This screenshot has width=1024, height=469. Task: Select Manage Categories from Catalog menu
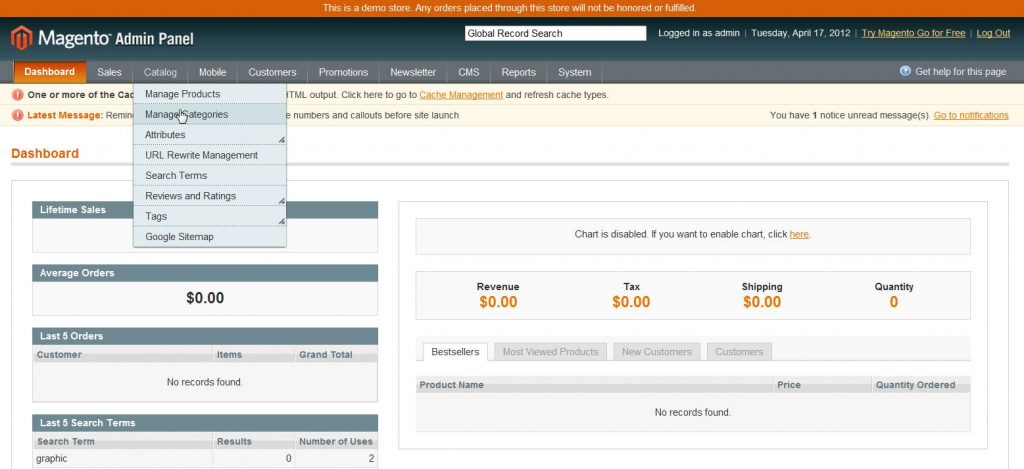point(187,115)
